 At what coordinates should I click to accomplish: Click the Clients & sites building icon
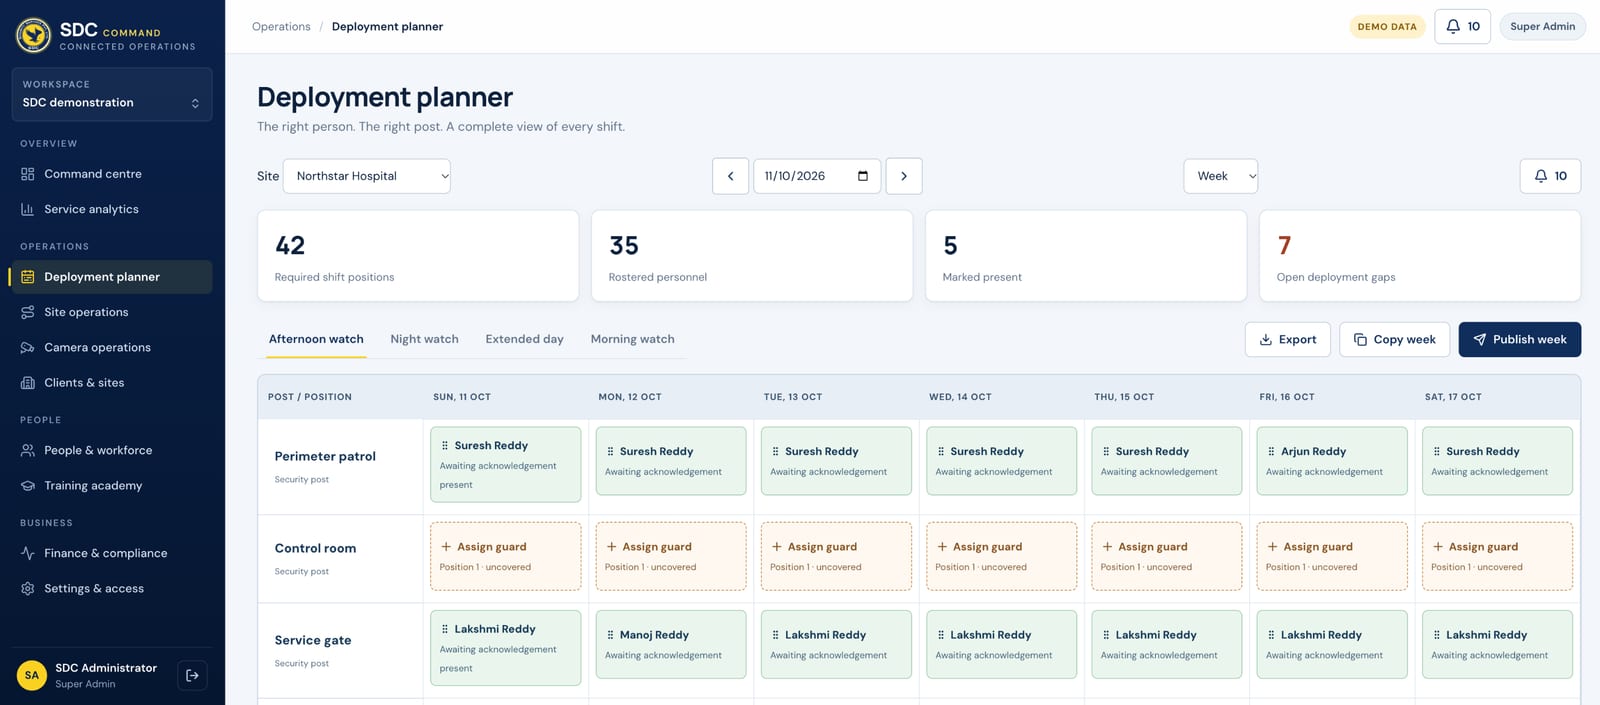28,382
